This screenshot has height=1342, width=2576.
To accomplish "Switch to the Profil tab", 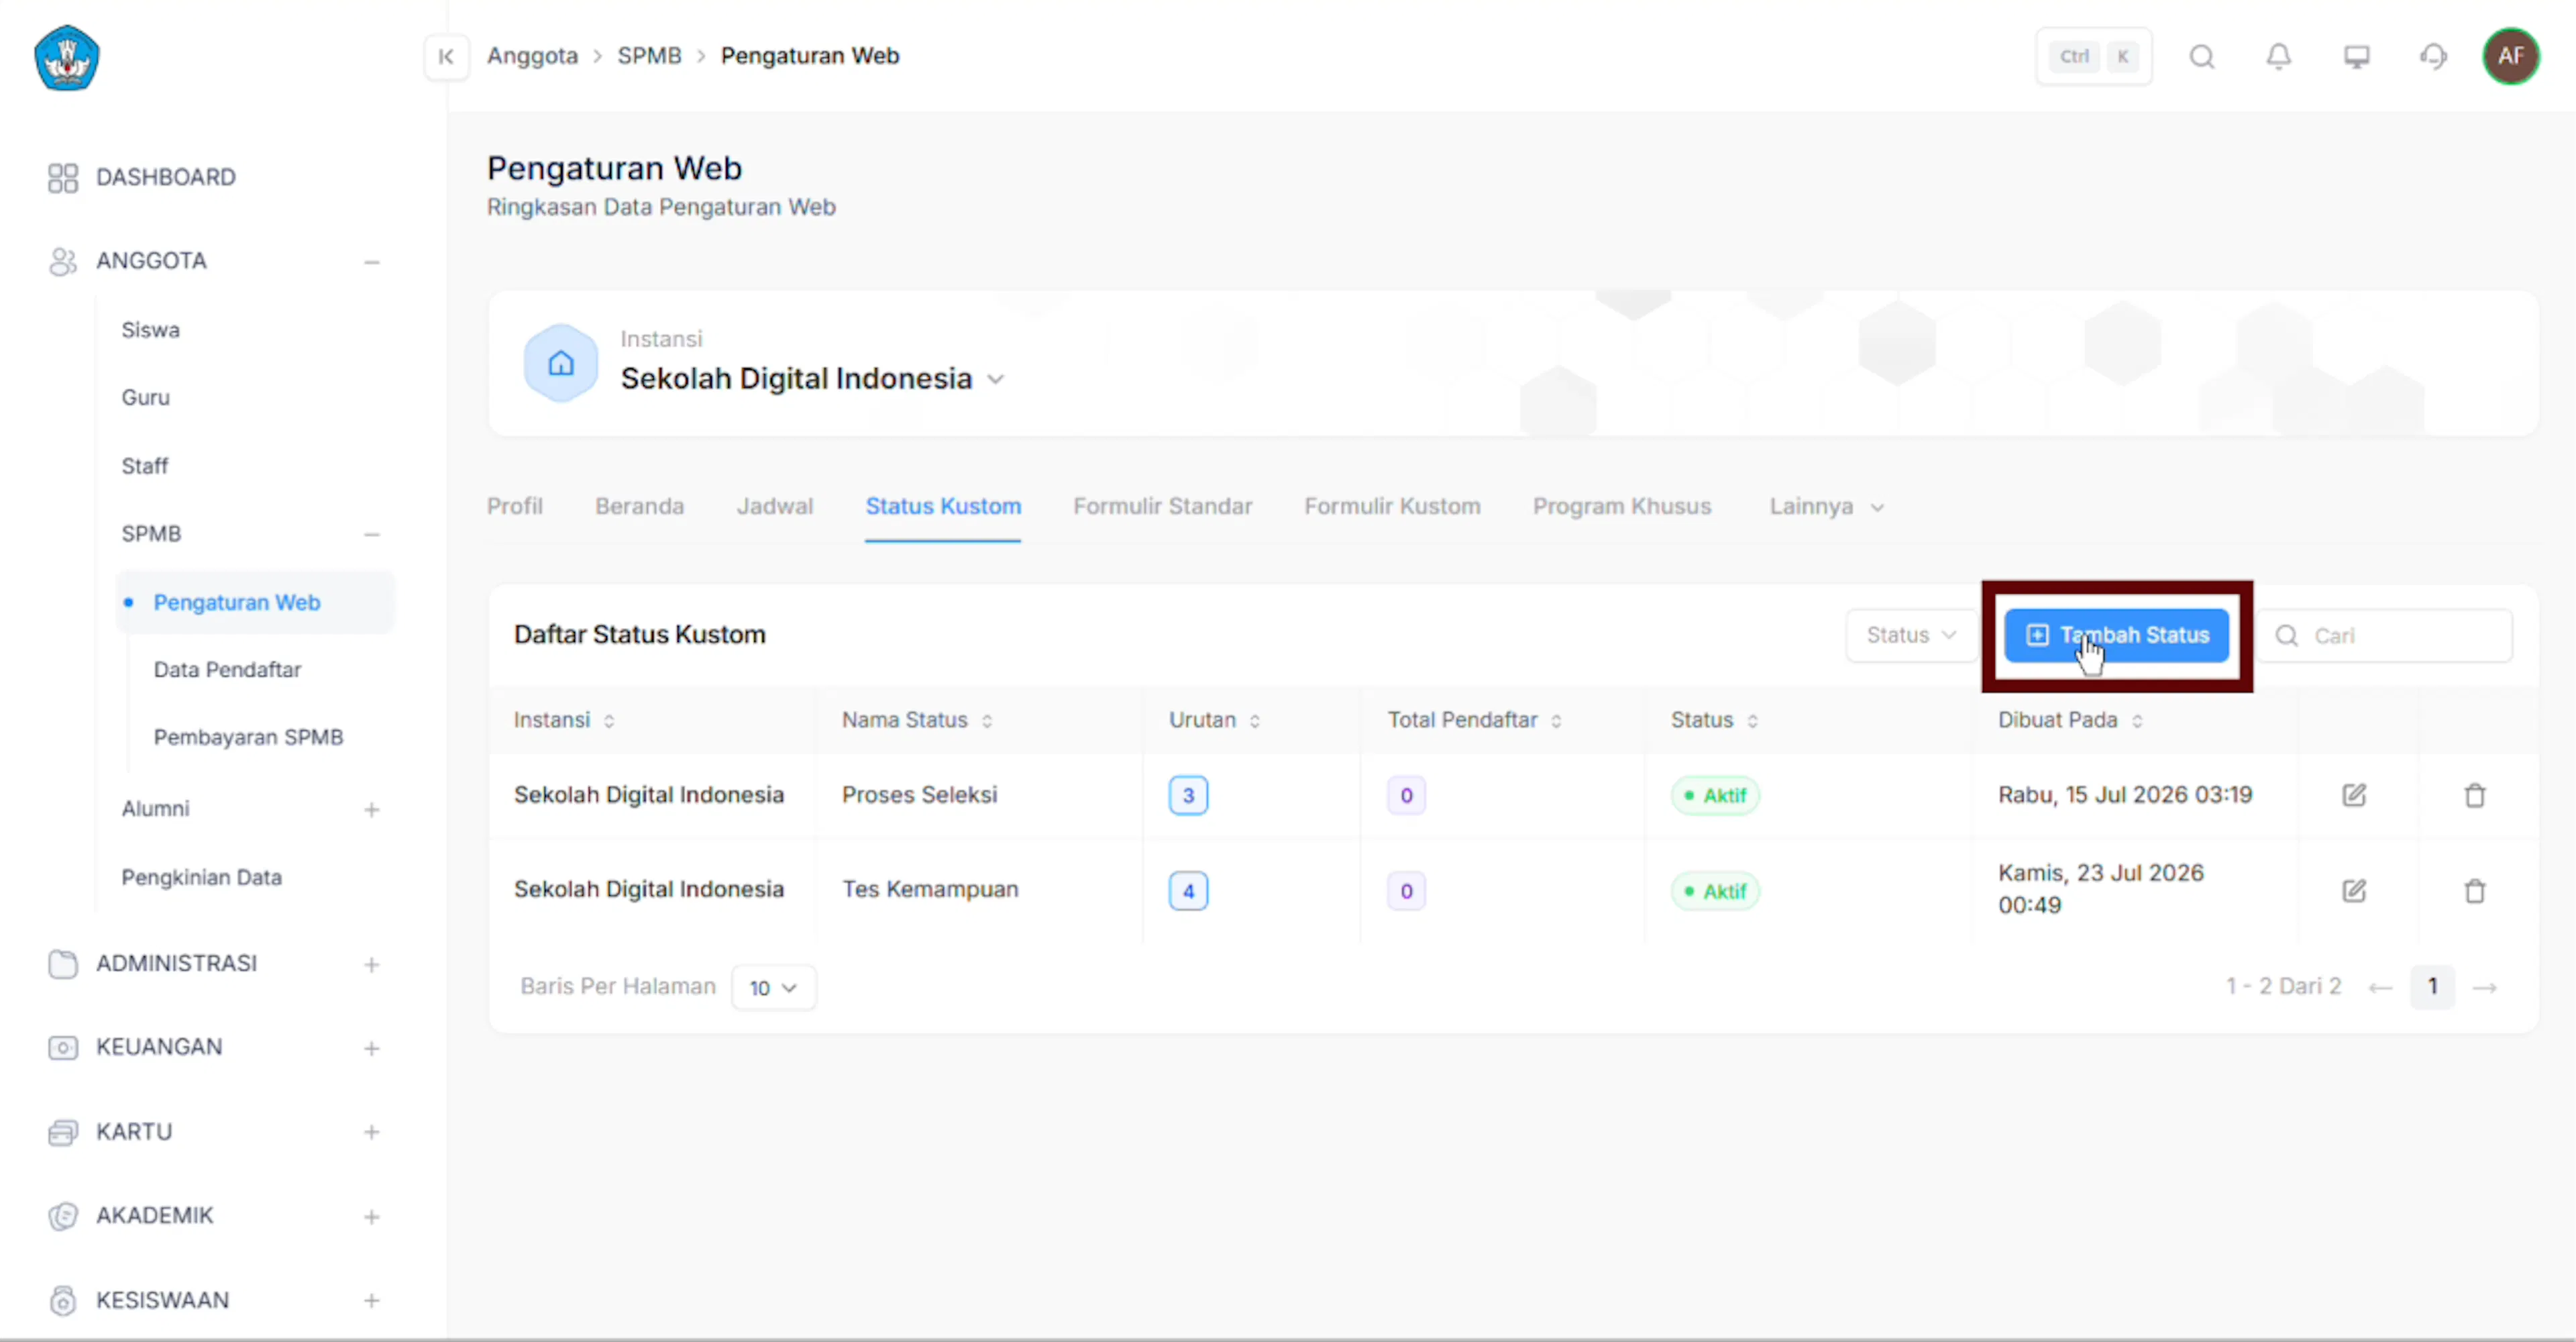I will coord(514,506).
